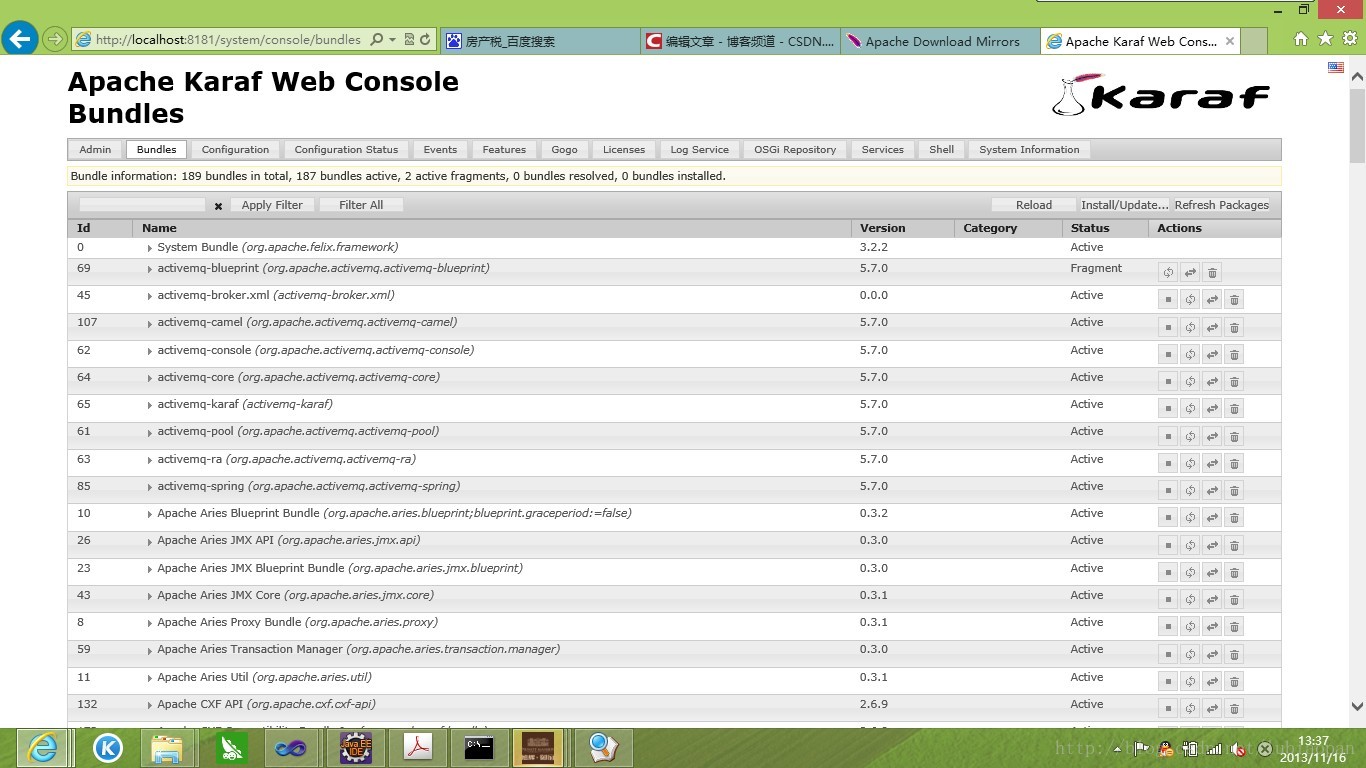1366x768 pixels.
Task: Stop the activemq-core bundle
Action: click(1168, 382)
